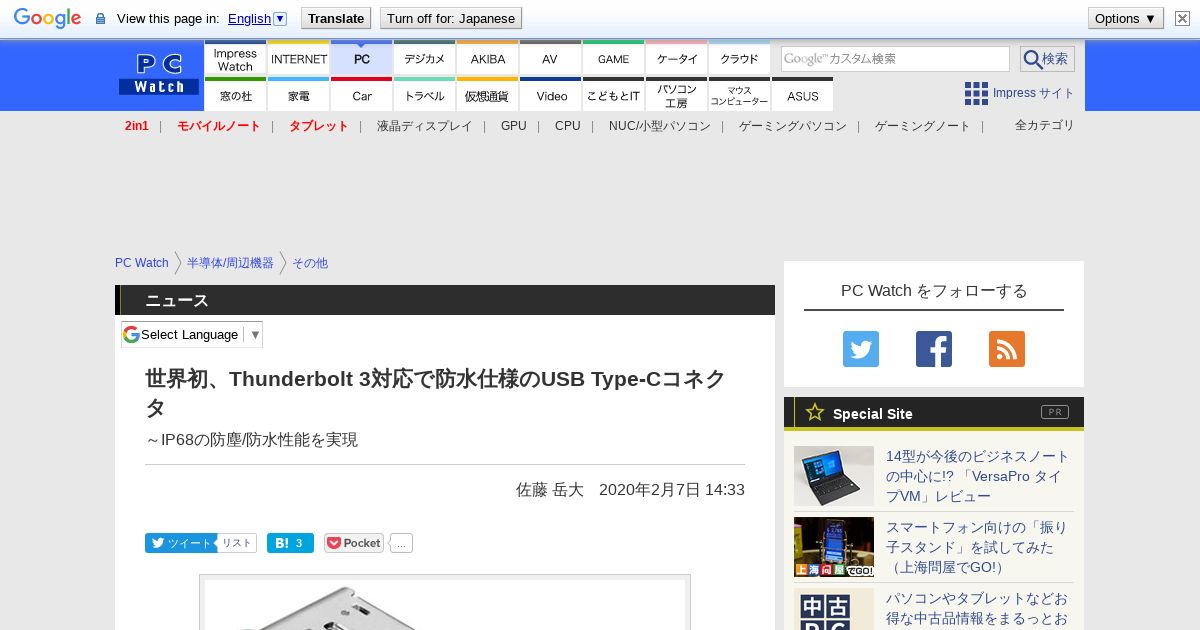Click the 検索 search button
The height and width of the screenshot is (630, 1200).
1047,59
